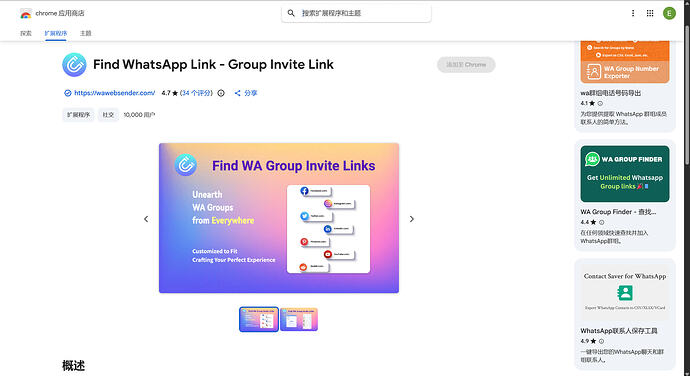690x376 pixels.
Task: Click the Find WhatsApp Link extension logo
Action: pos(74,65)
